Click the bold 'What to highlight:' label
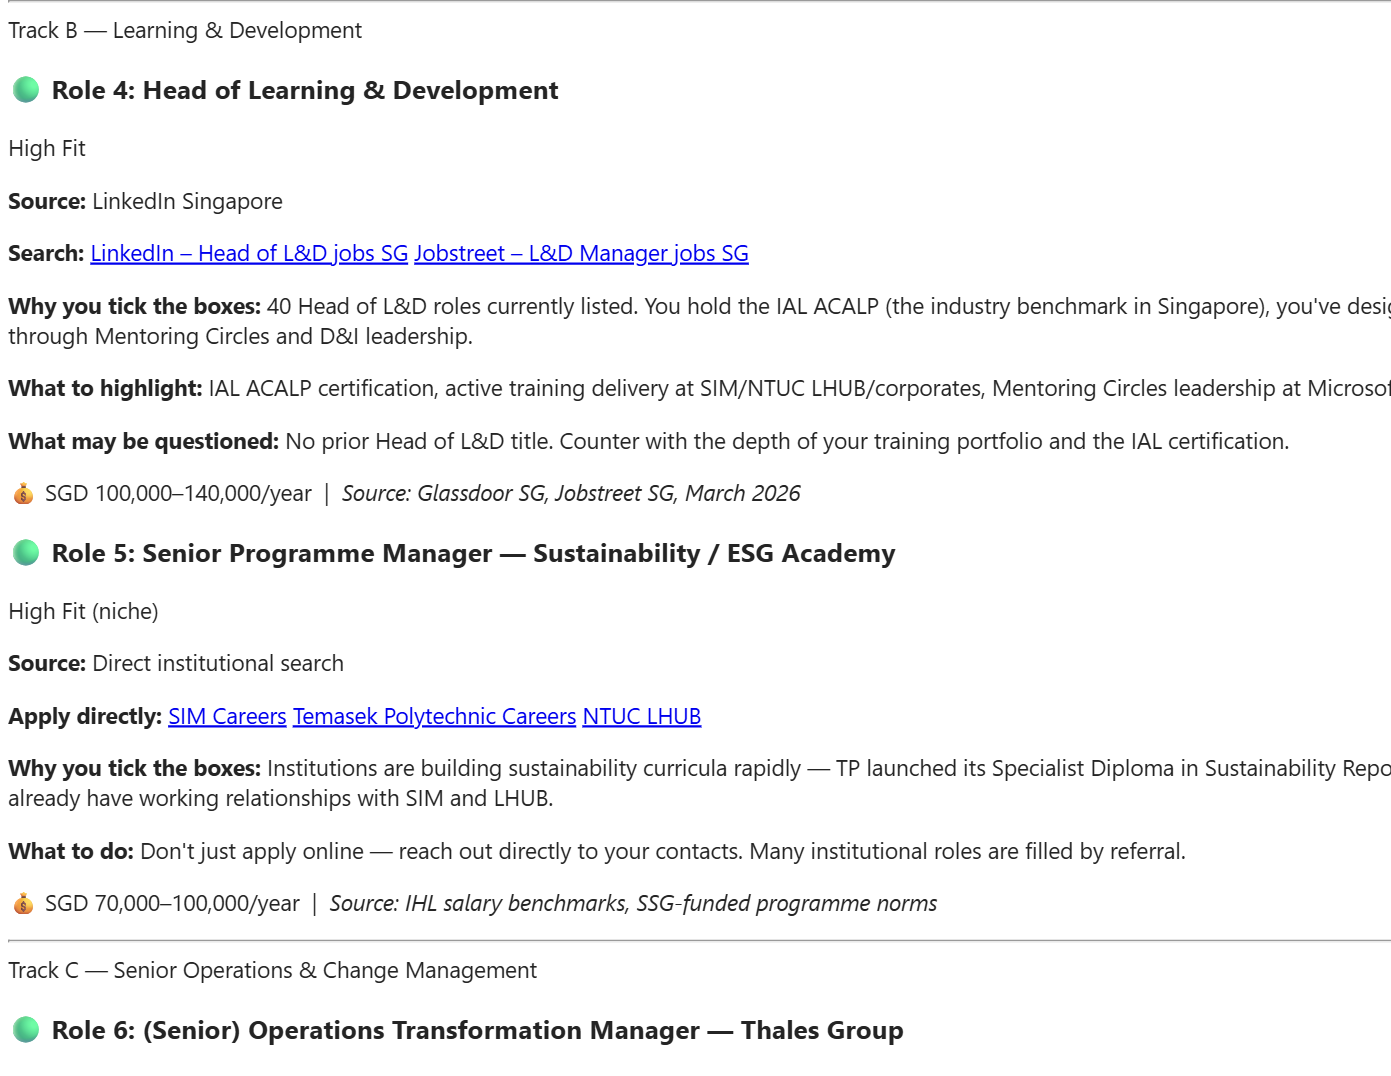Image resolution: width=1391 pixels, height=1076 pixels. tap(105, 388)
